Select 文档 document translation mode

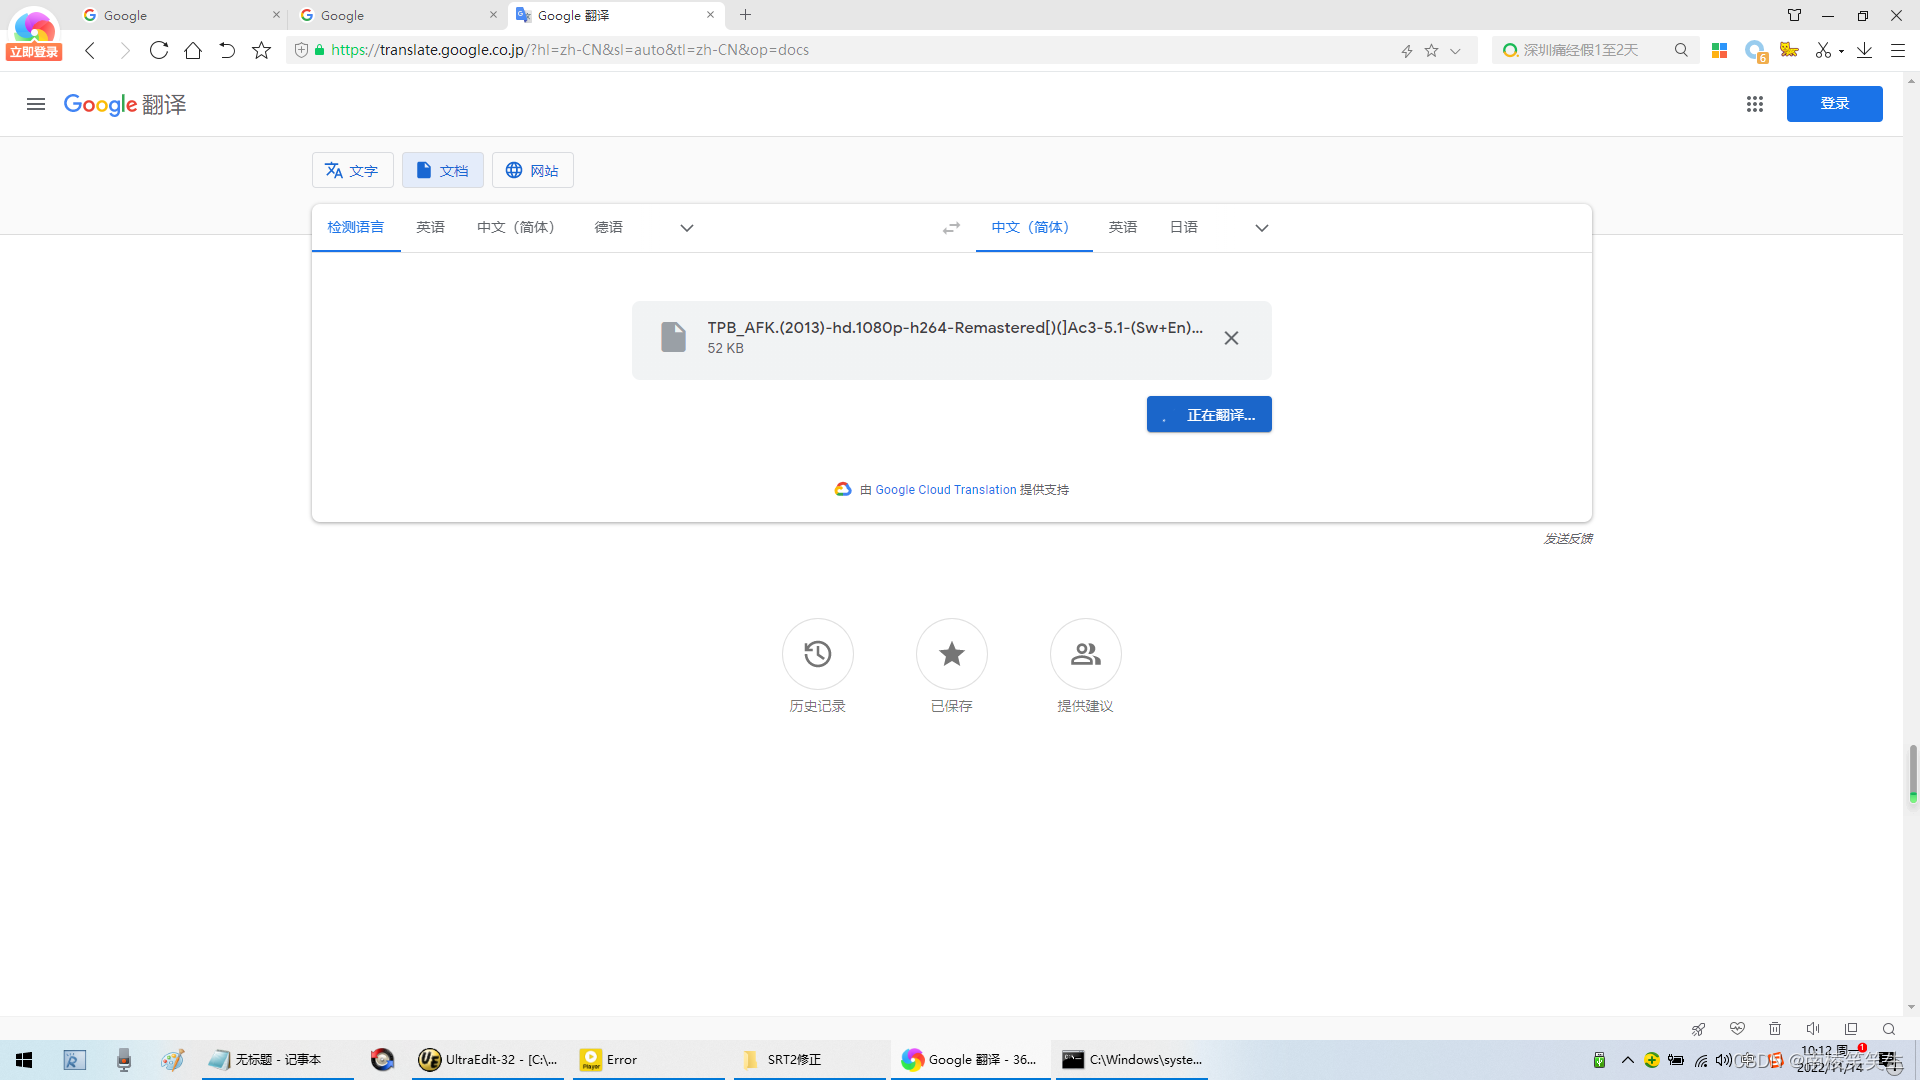click(x=442, y=170)
